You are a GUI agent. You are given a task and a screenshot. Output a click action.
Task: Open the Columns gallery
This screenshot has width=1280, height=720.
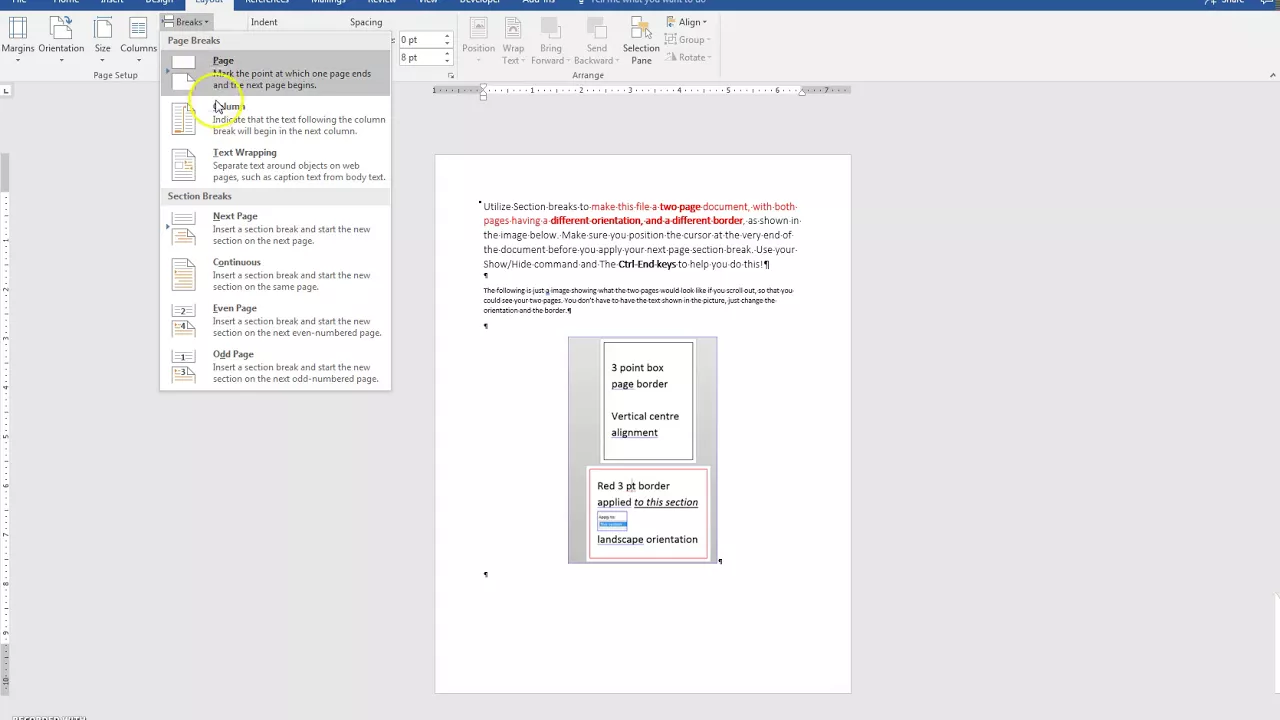coord(139,40)
